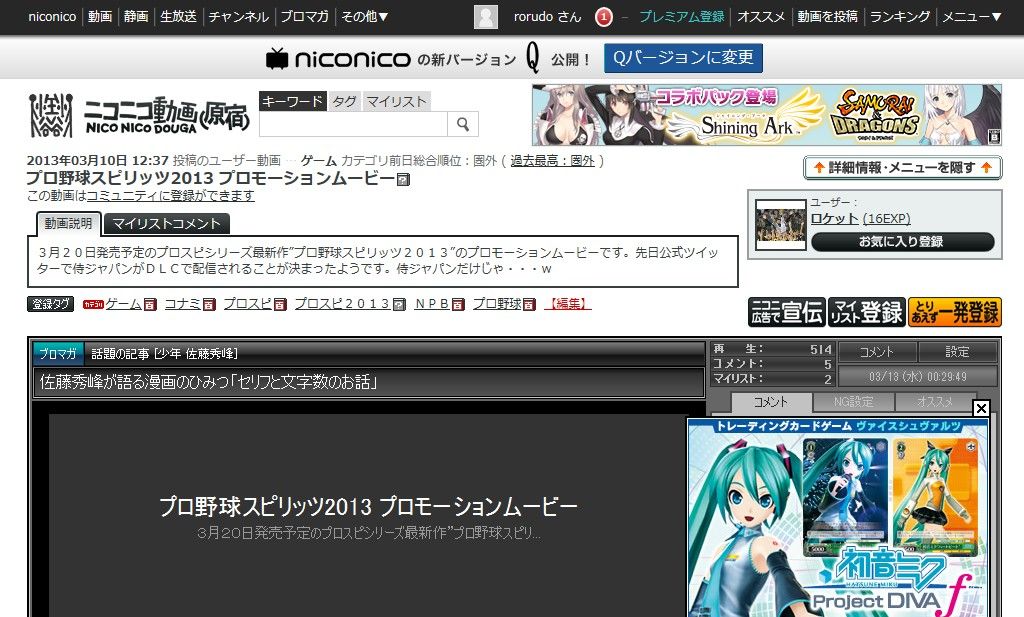Open uploader ロケット profile link
Screen dimensions: 1024x617
[x=834, y=219]
